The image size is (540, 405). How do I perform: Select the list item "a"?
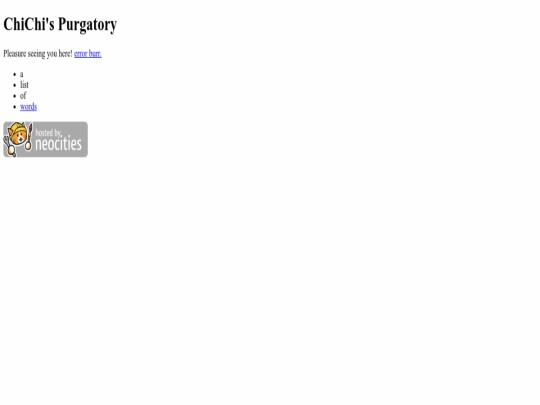22,74
